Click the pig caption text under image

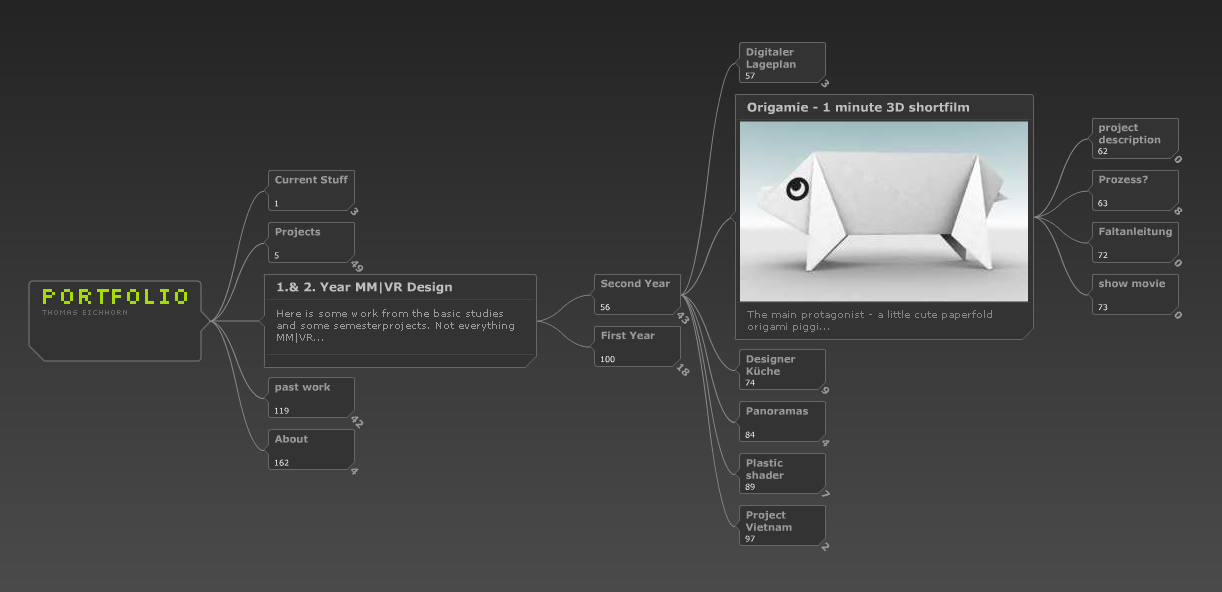coord(870,320)
